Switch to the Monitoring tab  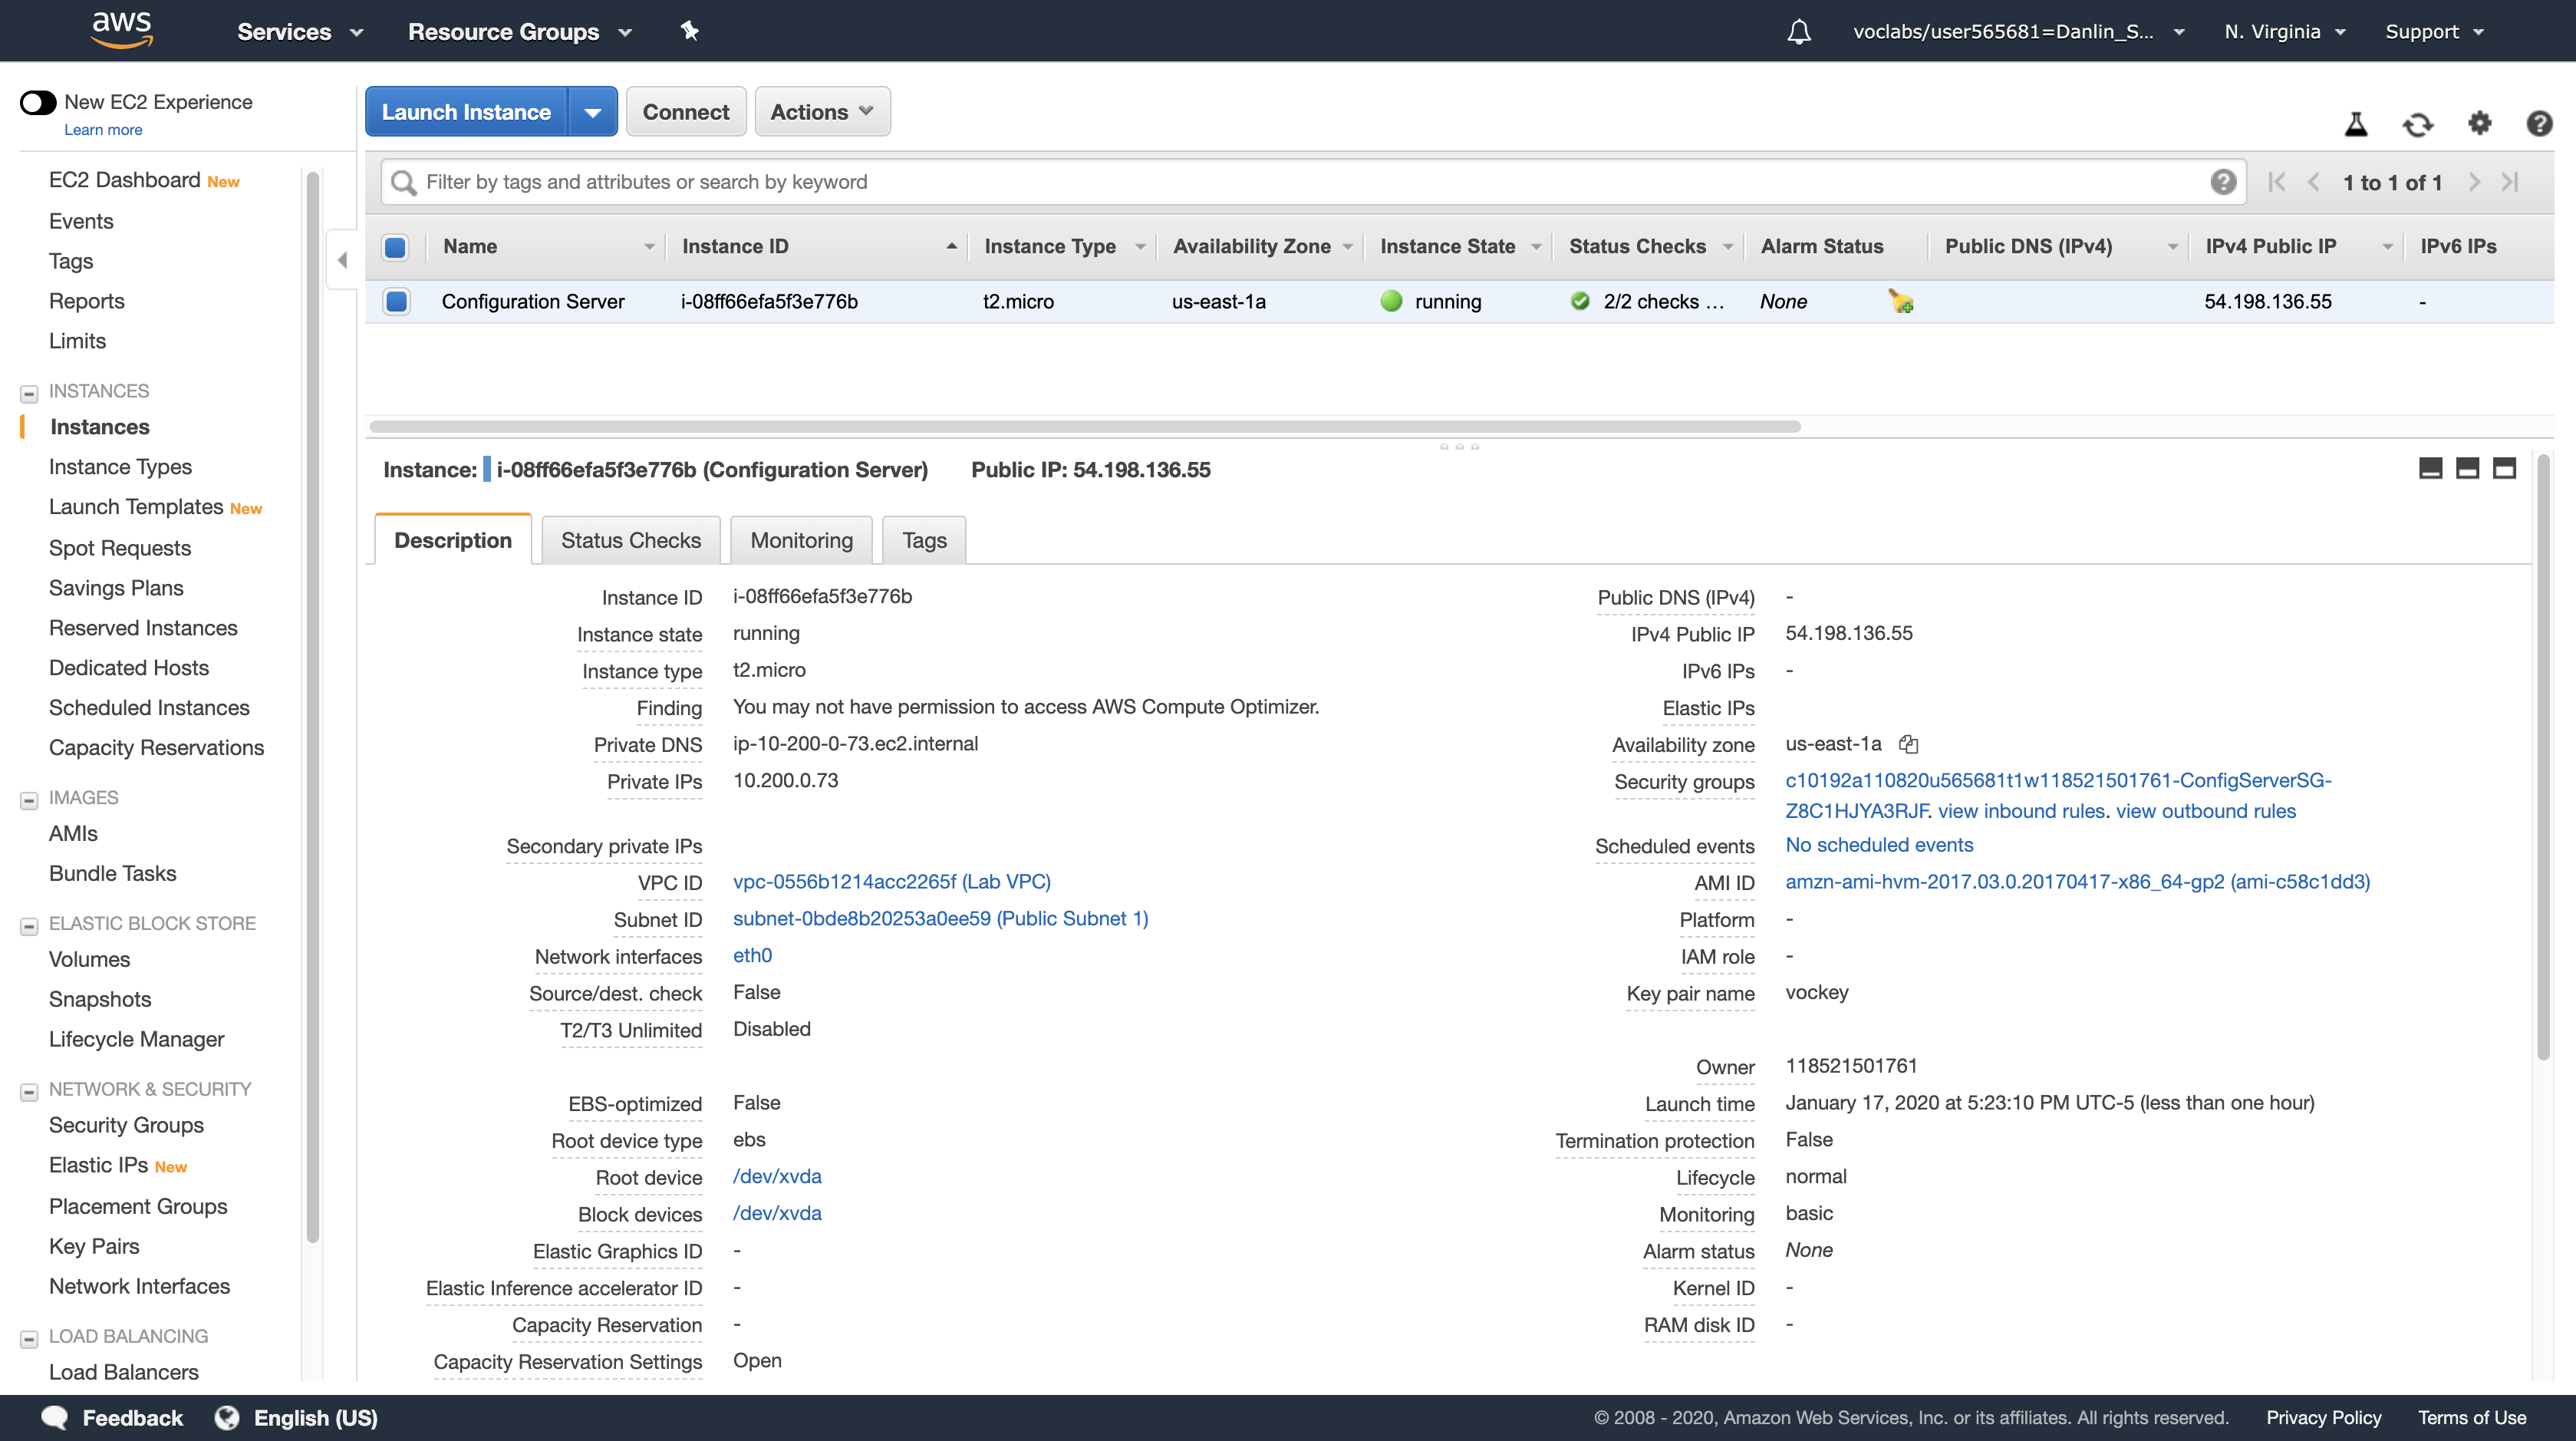click(801, 540)
